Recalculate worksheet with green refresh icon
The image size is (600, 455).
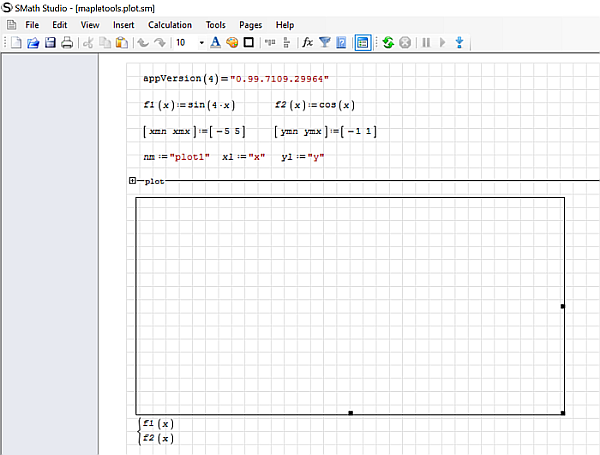388,43
